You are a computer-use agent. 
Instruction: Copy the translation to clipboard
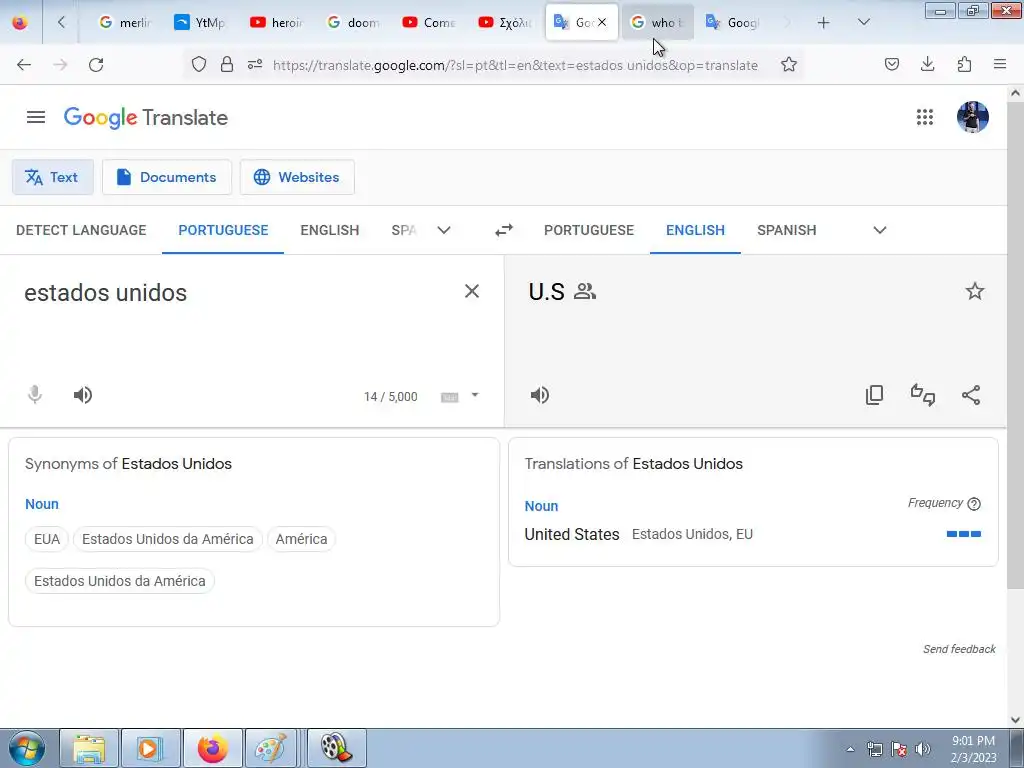pyautogui.click(x=874, y=395)
